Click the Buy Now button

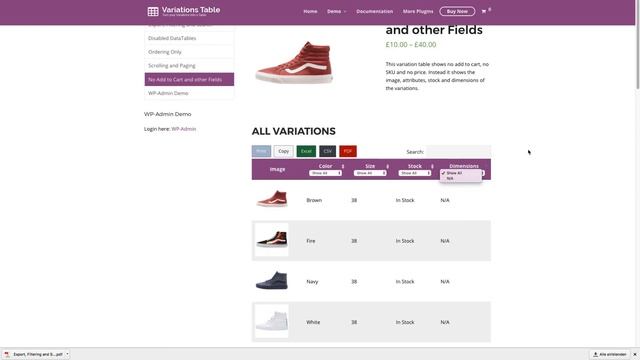(x=457, y=11)
